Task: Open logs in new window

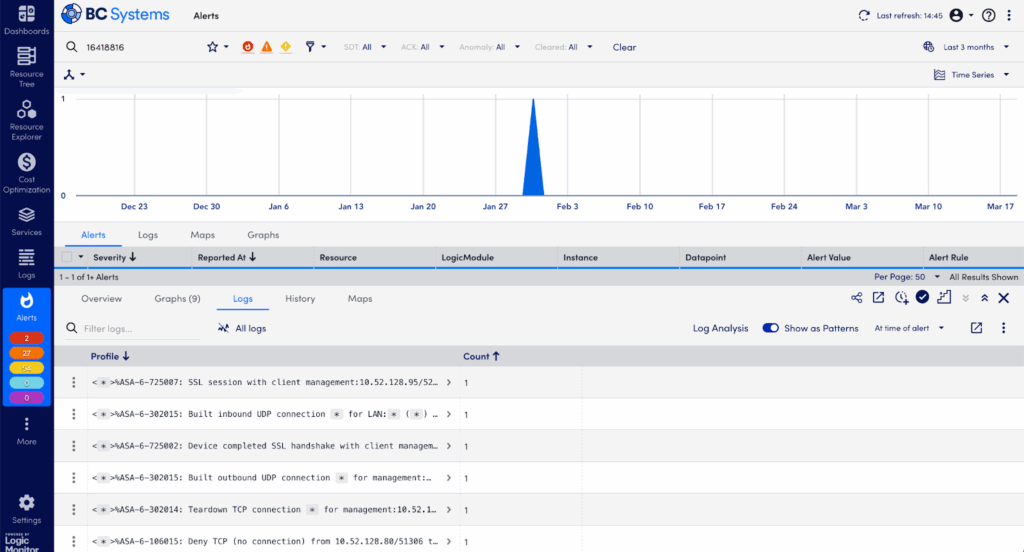Action: (976, 328)
